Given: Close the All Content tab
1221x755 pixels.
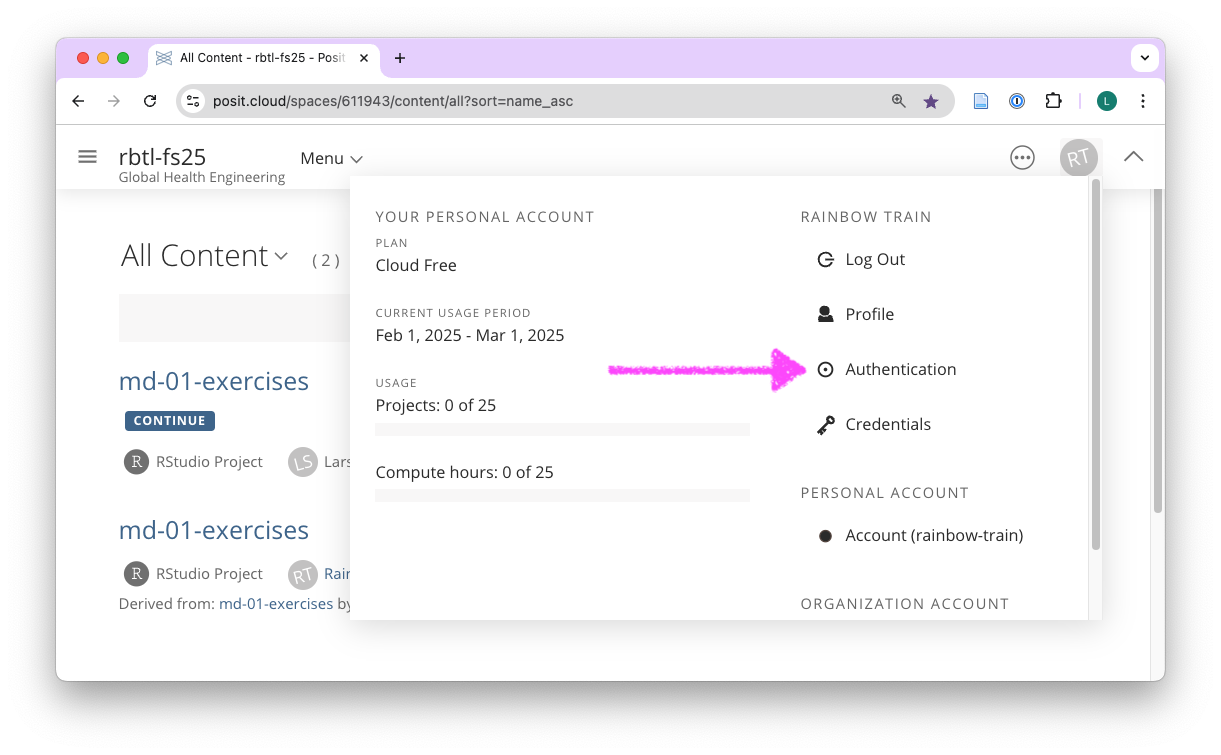Looking at the screenshot, I should 364,58.
